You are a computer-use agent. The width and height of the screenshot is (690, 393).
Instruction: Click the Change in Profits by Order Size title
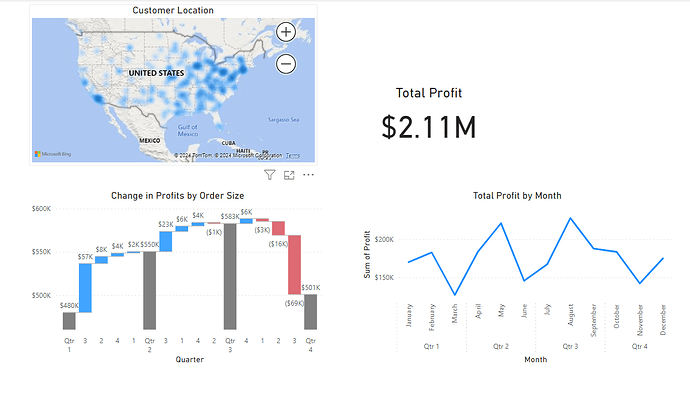(x=177, y=196)
